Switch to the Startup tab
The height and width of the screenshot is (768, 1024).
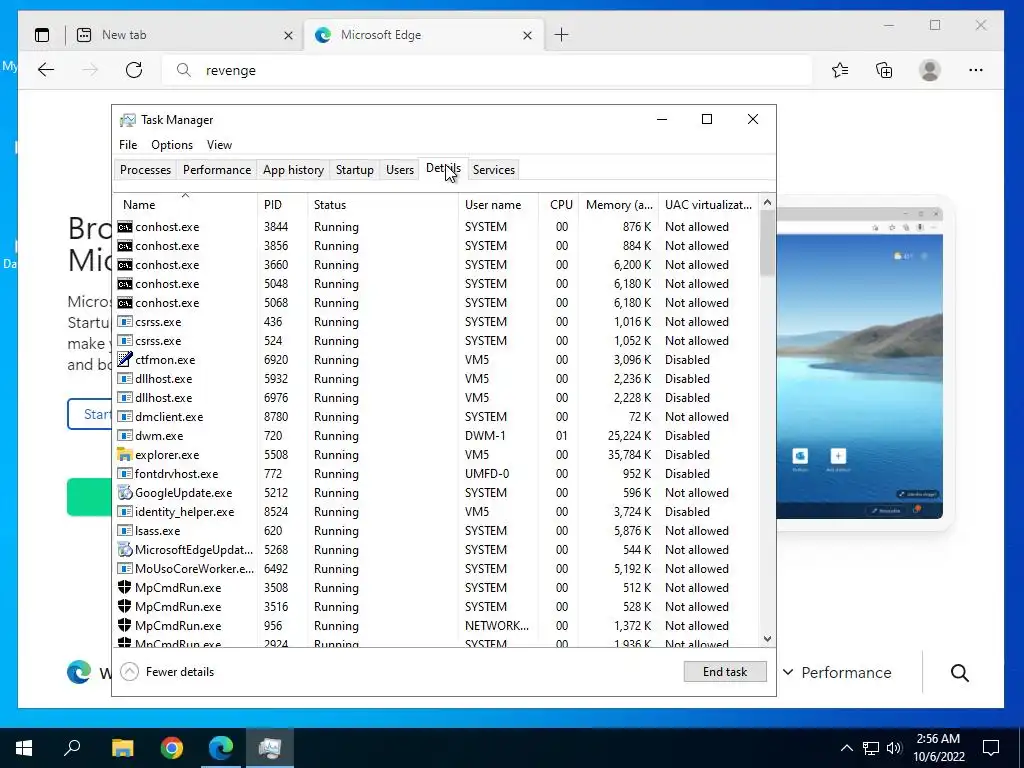pos(355,170)
